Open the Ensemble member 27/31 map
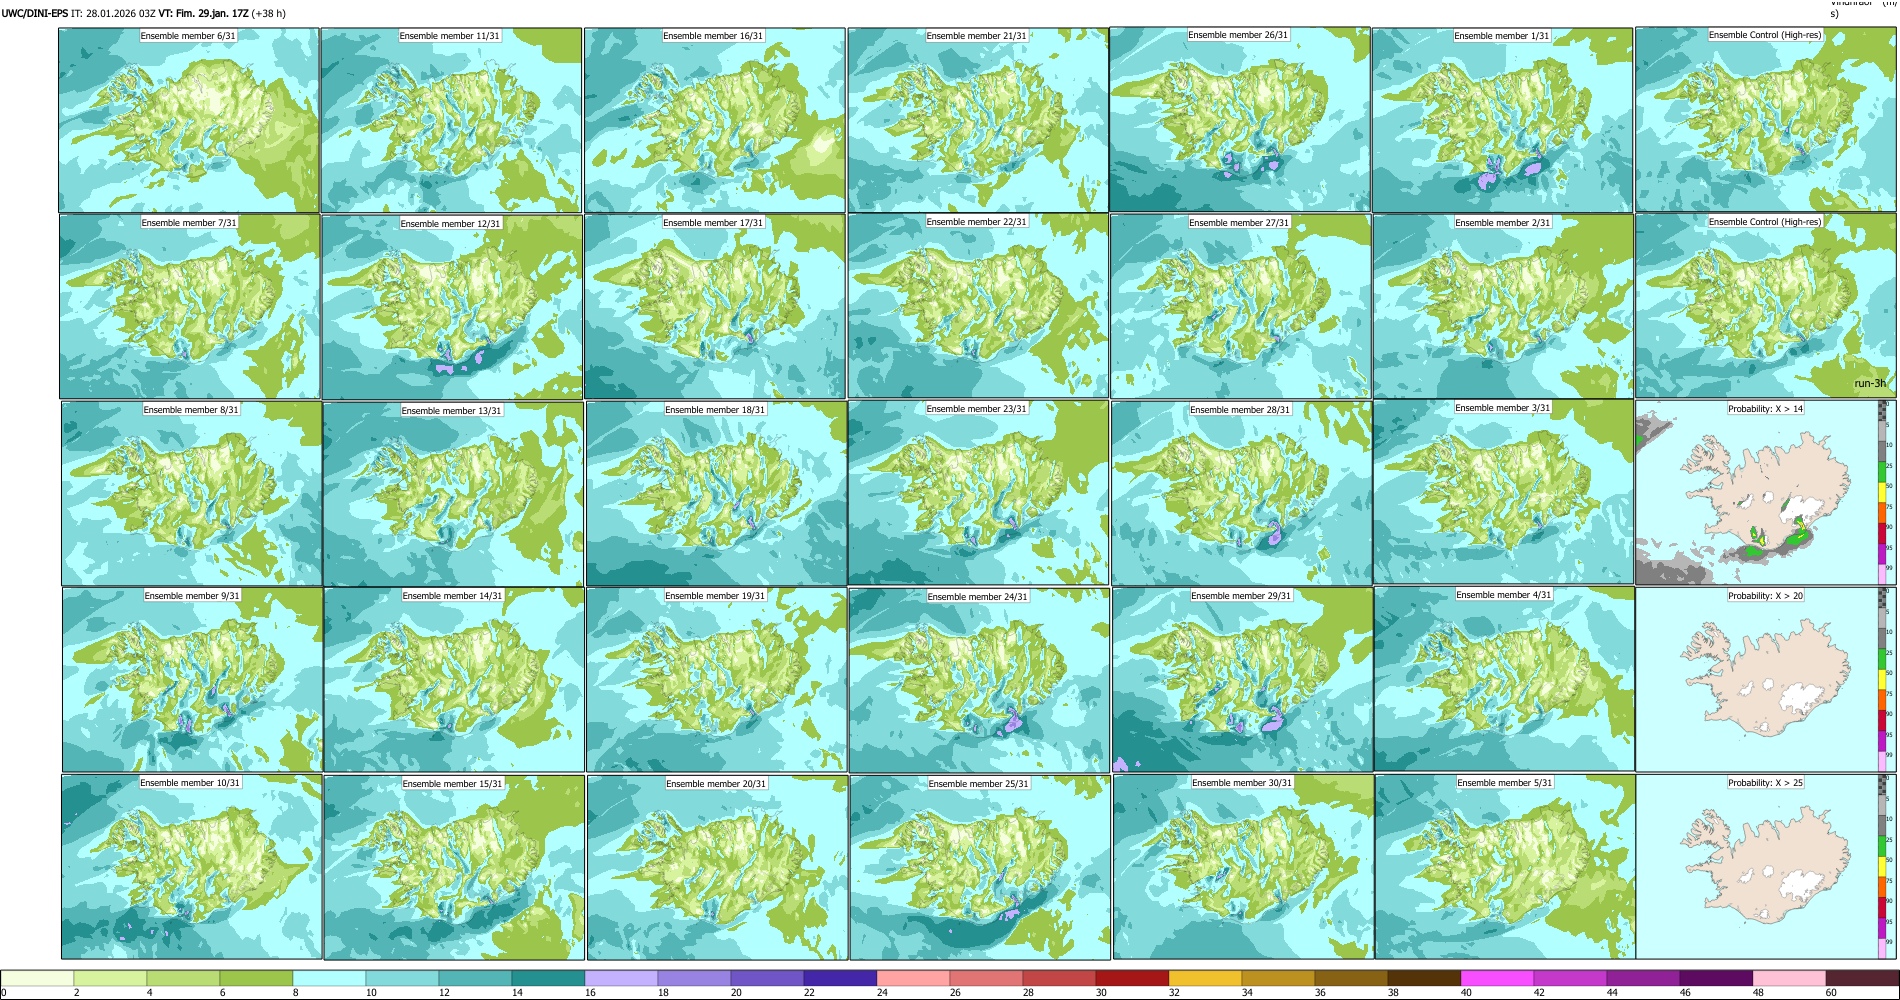 (1240, 306)
